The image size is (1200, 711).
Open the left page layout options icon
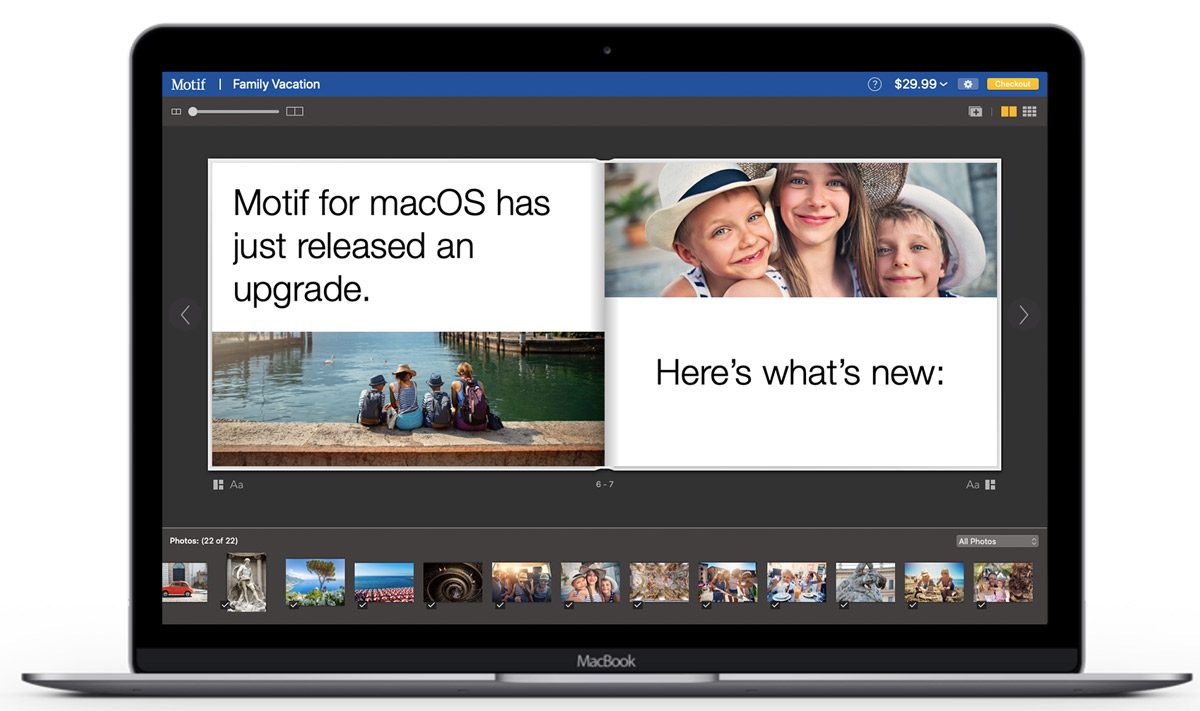coord(217,484)
